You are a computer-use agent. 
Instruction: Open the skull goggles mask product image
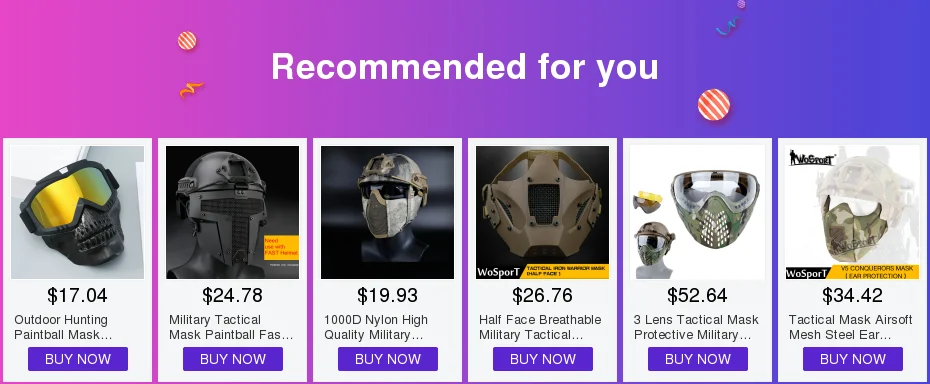[77, 212]
